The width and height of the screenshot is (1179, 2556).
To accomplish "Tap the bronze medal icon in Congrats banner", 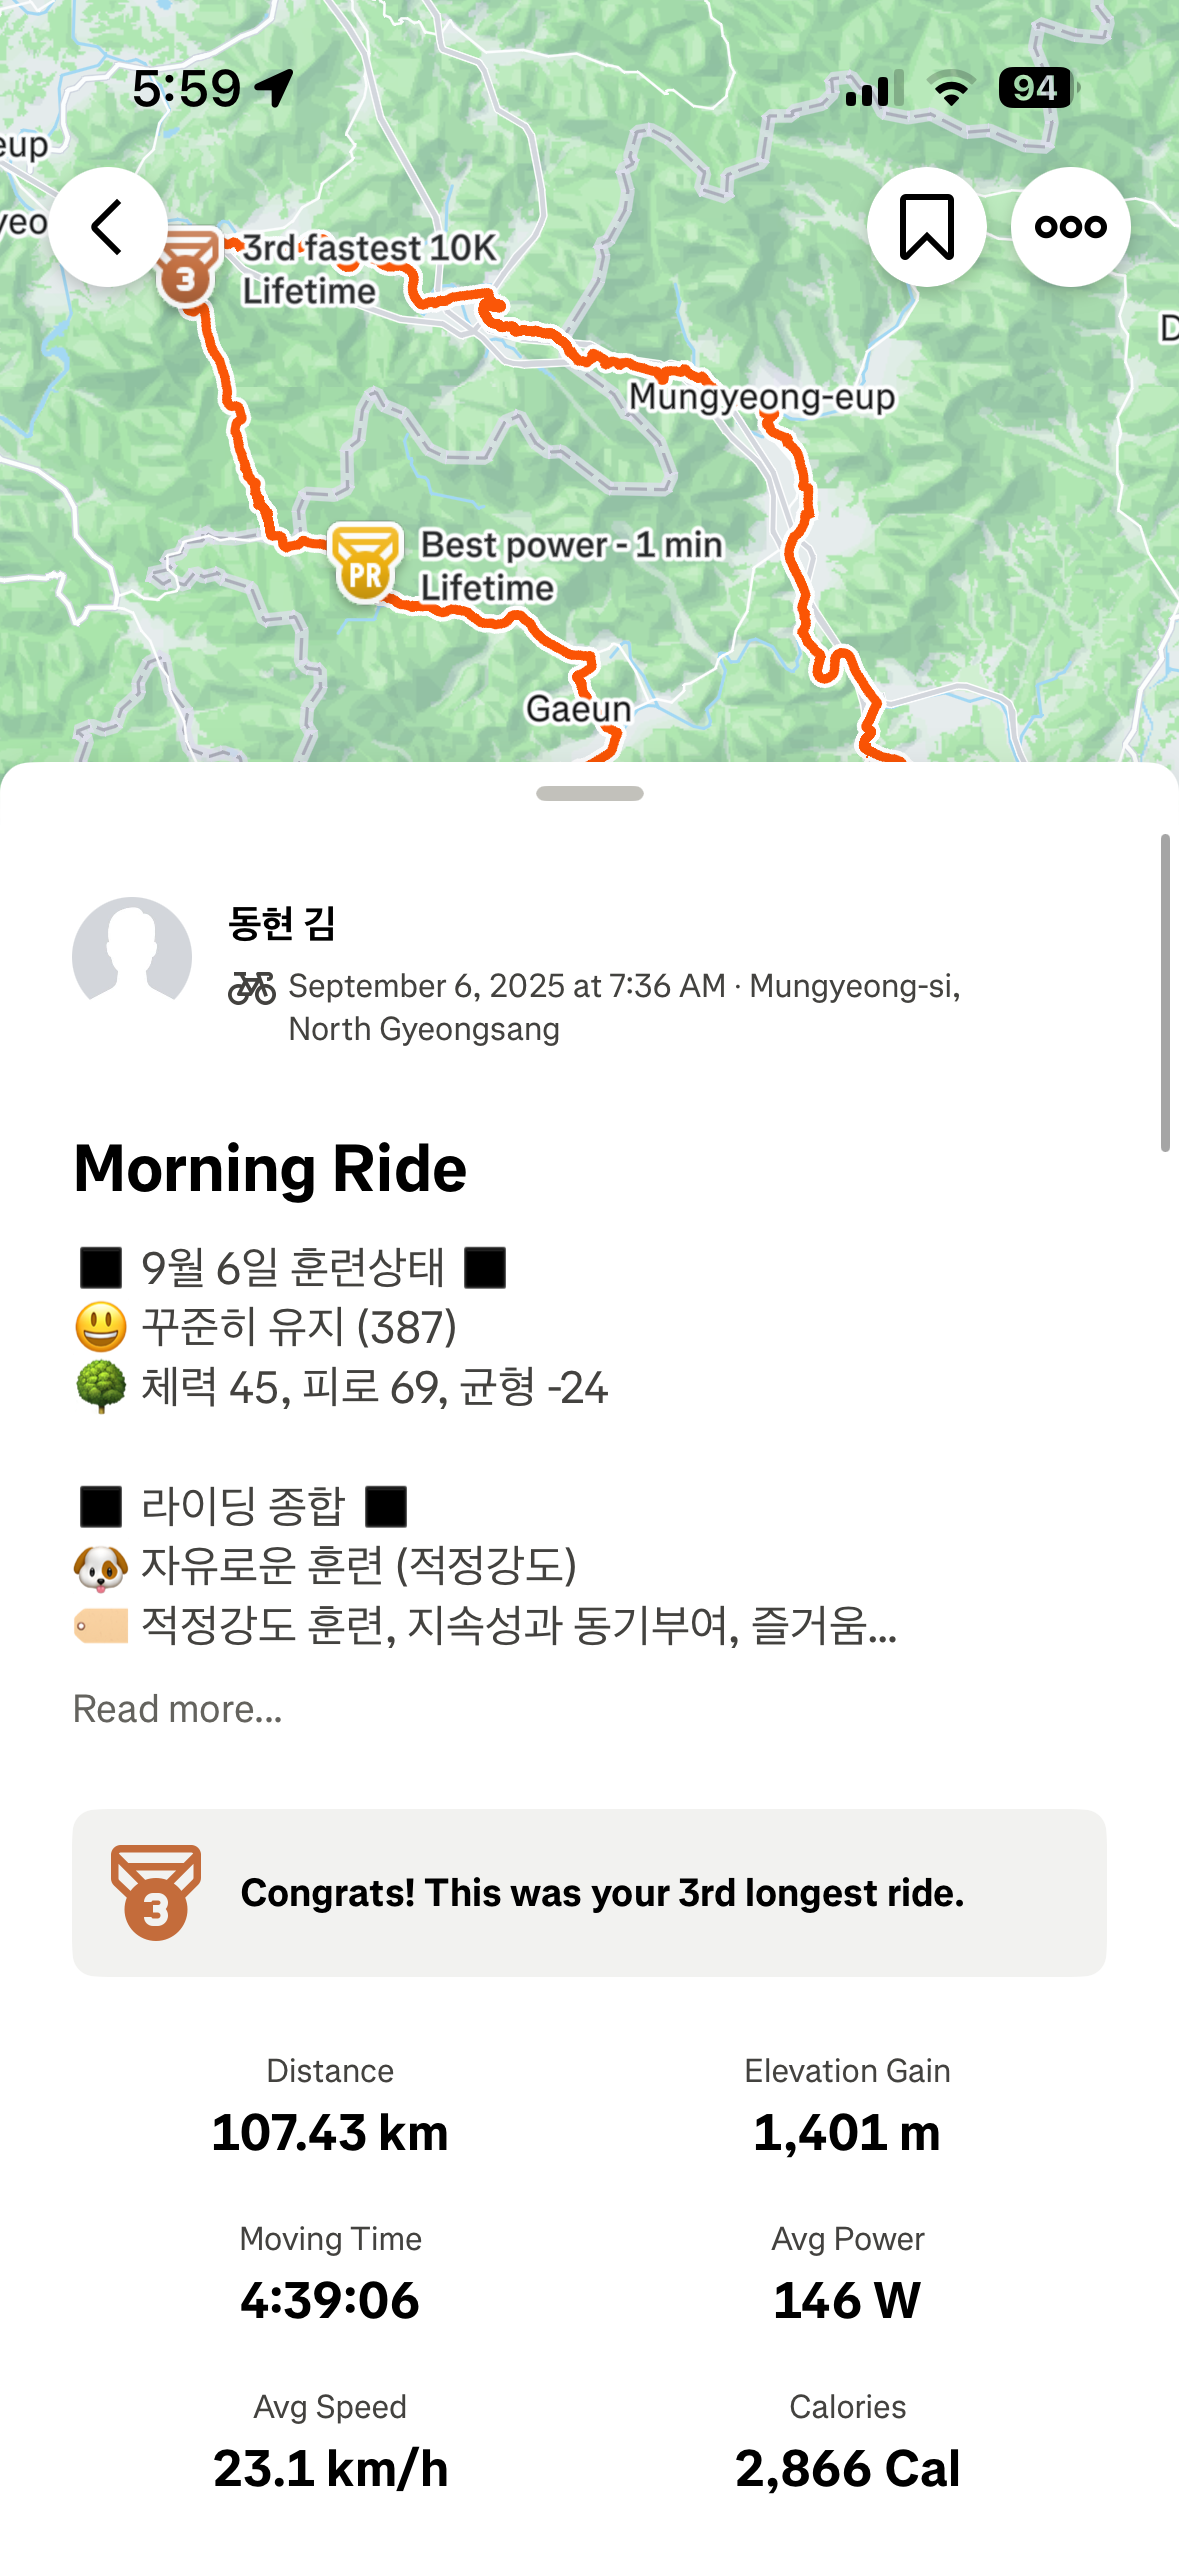I will tap(156, 1892).
